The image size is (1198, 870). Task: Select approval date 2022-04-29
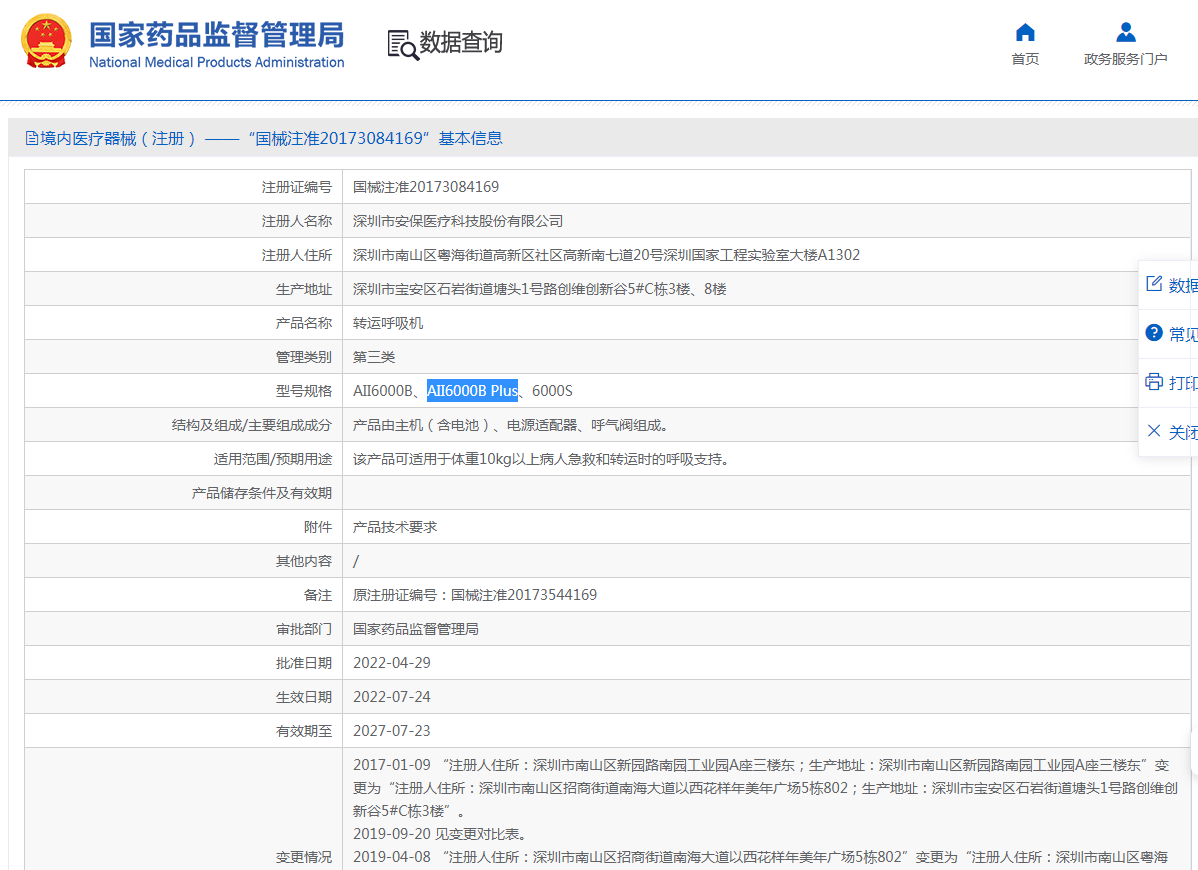[391, 663]
